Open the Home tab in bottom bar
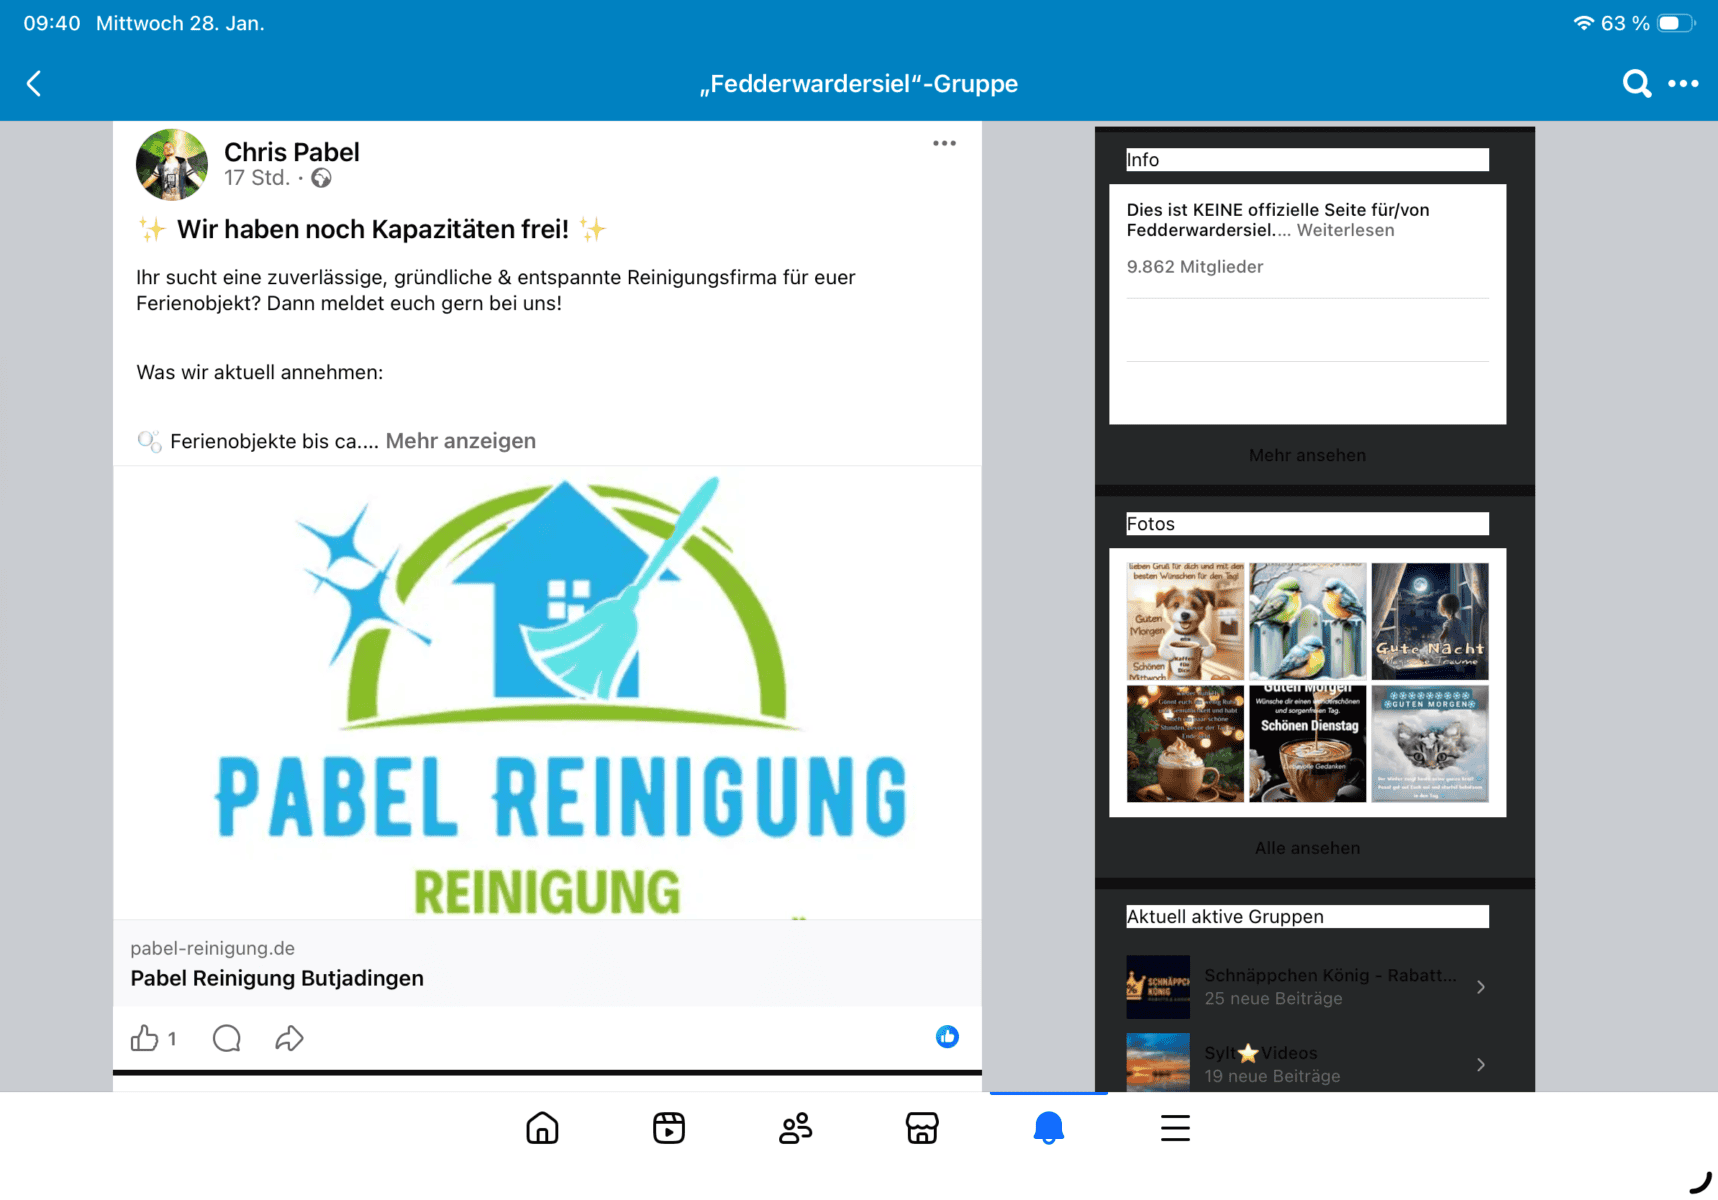The image size is (1718, 1200). (542, 1128)
